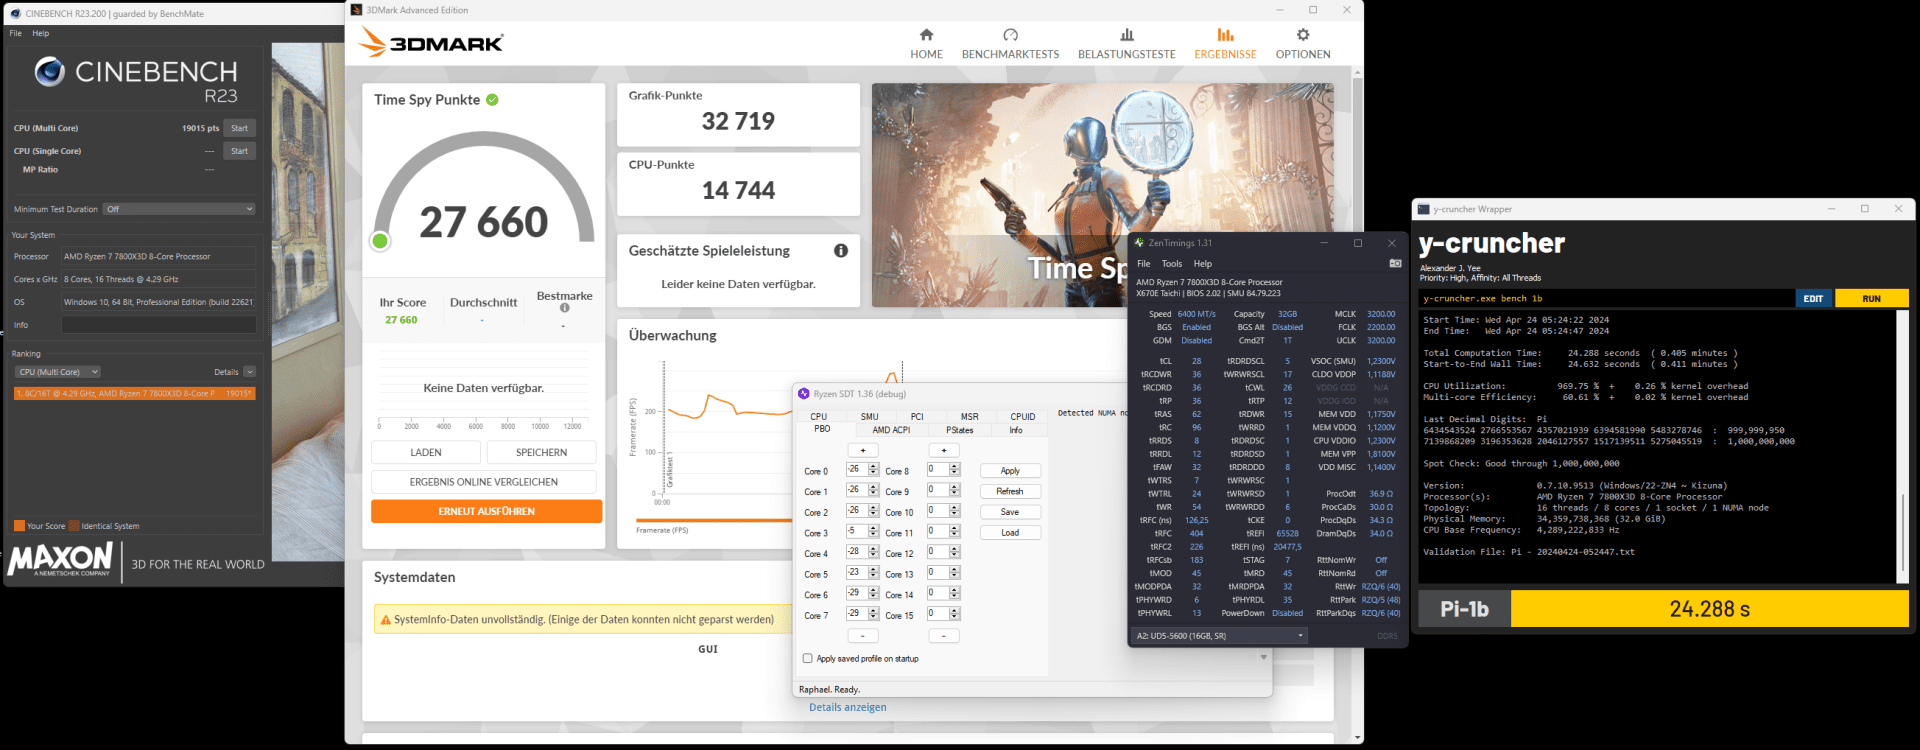Click Save button in Ryzen SDT
The height and width of the screenshot is (750, 1920).
point(1010,512)
